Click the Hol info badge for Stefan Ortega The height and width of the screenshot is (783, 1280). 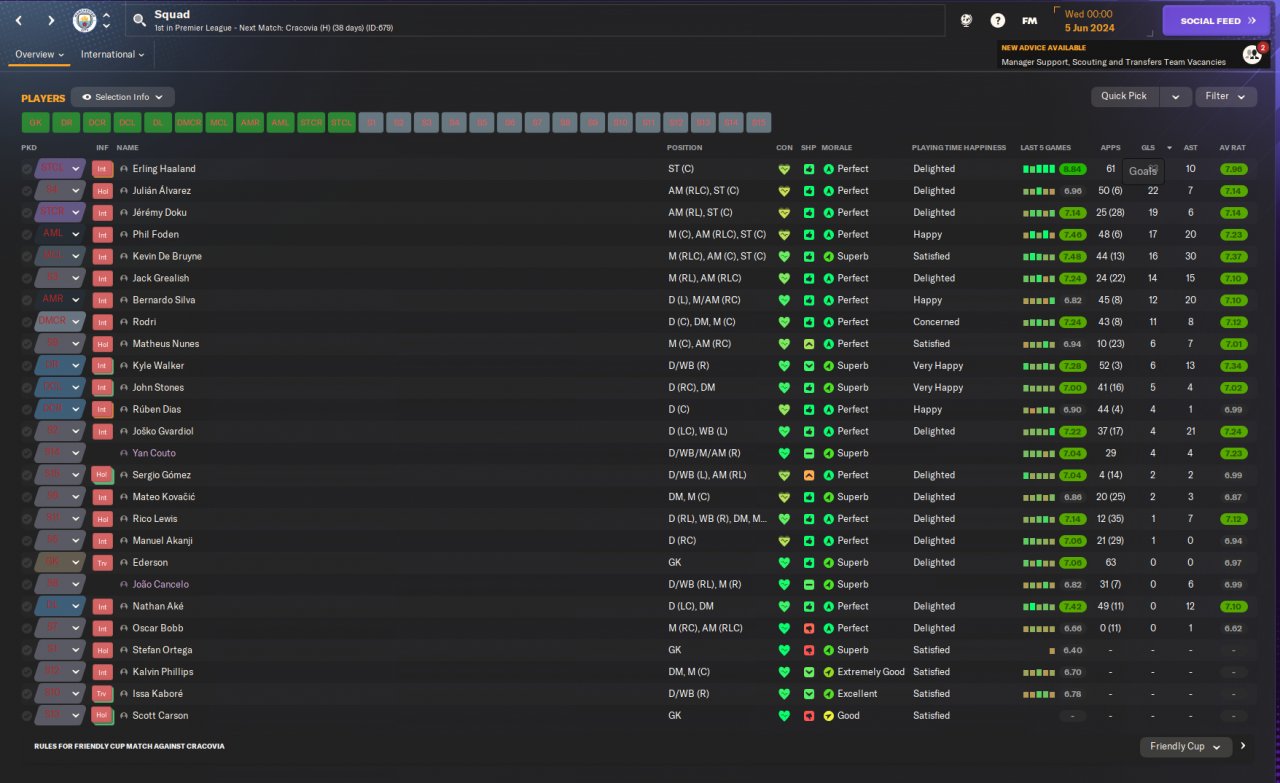[x=102, y=650]
